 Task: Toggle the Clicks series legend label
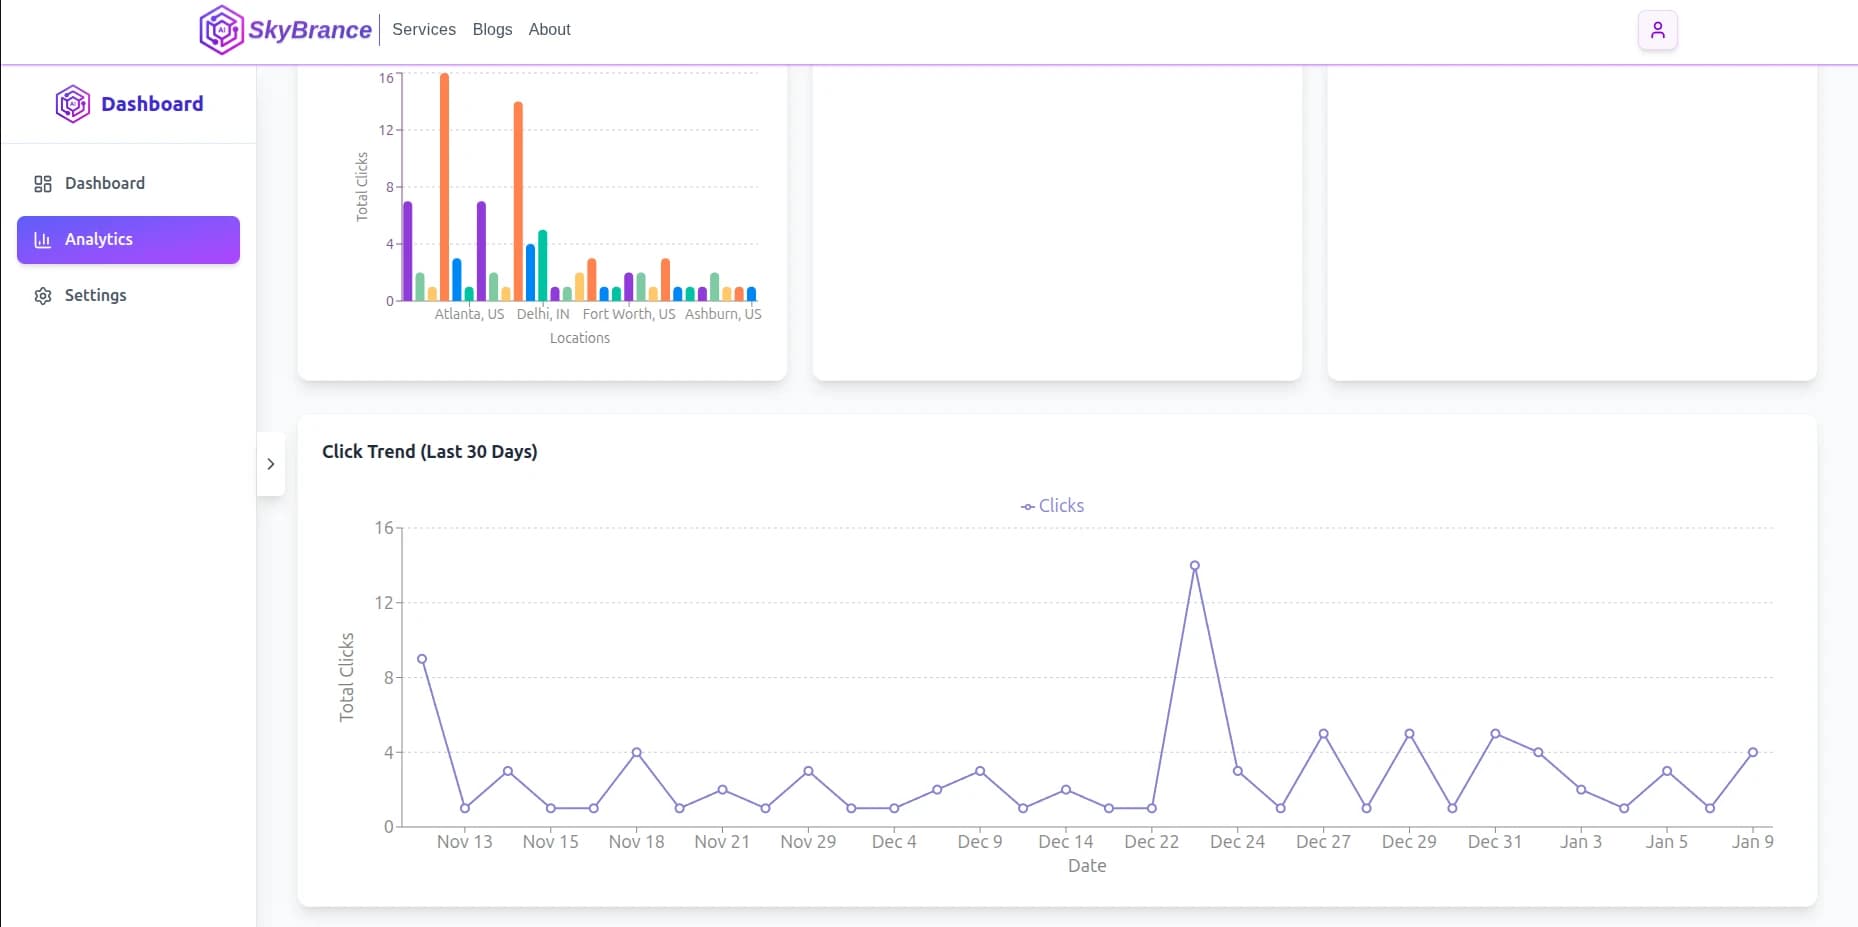point(1061,506)
